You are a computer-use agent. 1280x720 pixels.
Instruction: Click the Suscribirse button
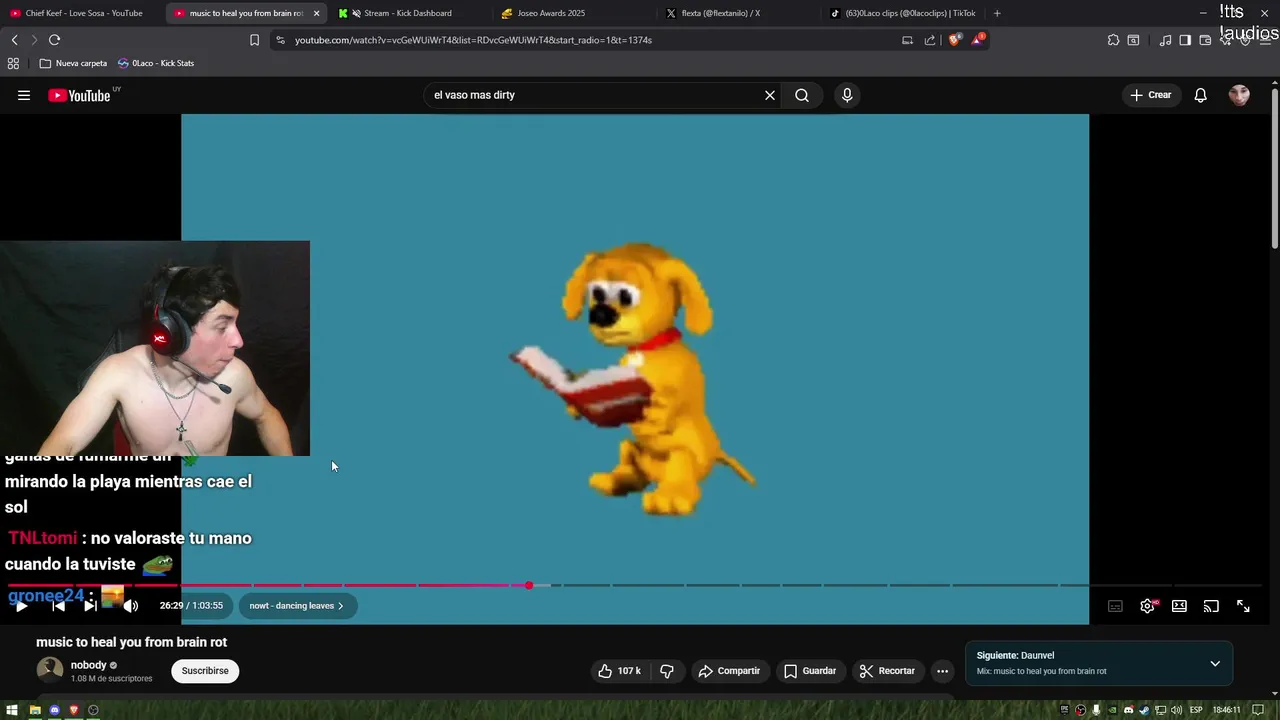point(205,671)
